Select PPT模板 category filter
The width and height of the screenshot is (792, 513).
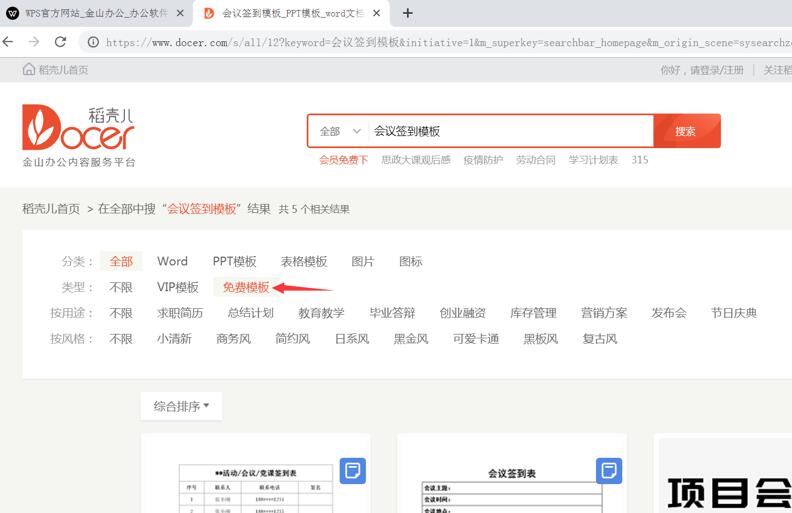tap(234, 262)
